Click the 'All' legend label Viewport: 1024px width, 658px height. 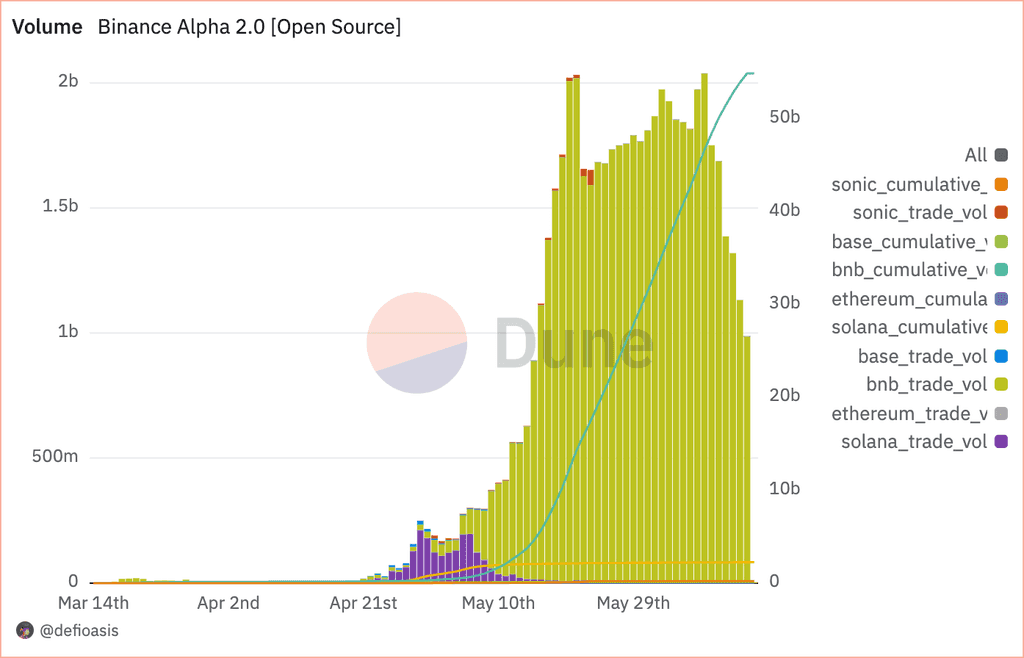(976, 155)
